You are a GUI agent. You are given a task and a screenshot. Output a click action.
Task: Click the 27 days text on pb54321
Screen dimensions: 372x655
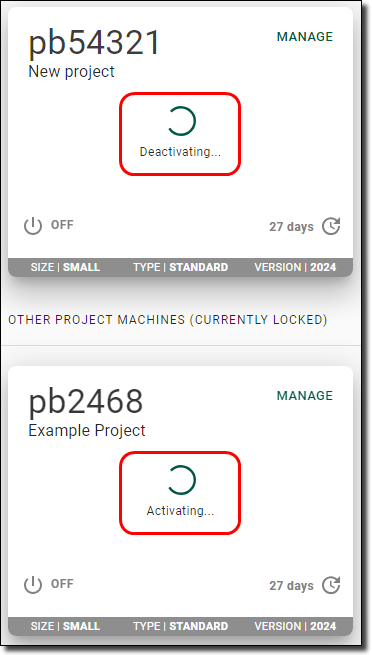pos(291,226)
